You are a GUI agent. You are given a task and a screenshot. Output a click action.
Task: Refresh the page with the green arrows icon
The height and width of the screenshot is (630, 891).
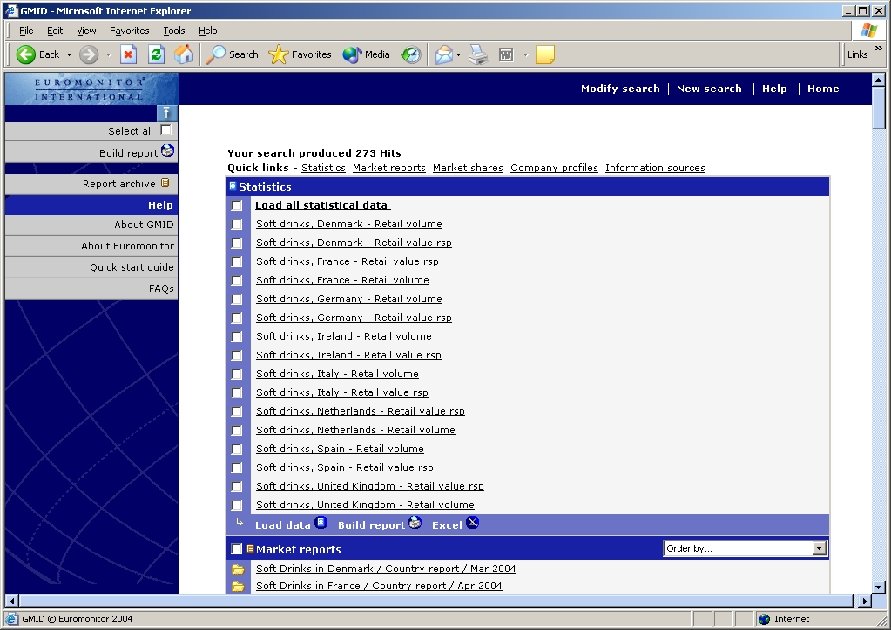coord(156,55)
